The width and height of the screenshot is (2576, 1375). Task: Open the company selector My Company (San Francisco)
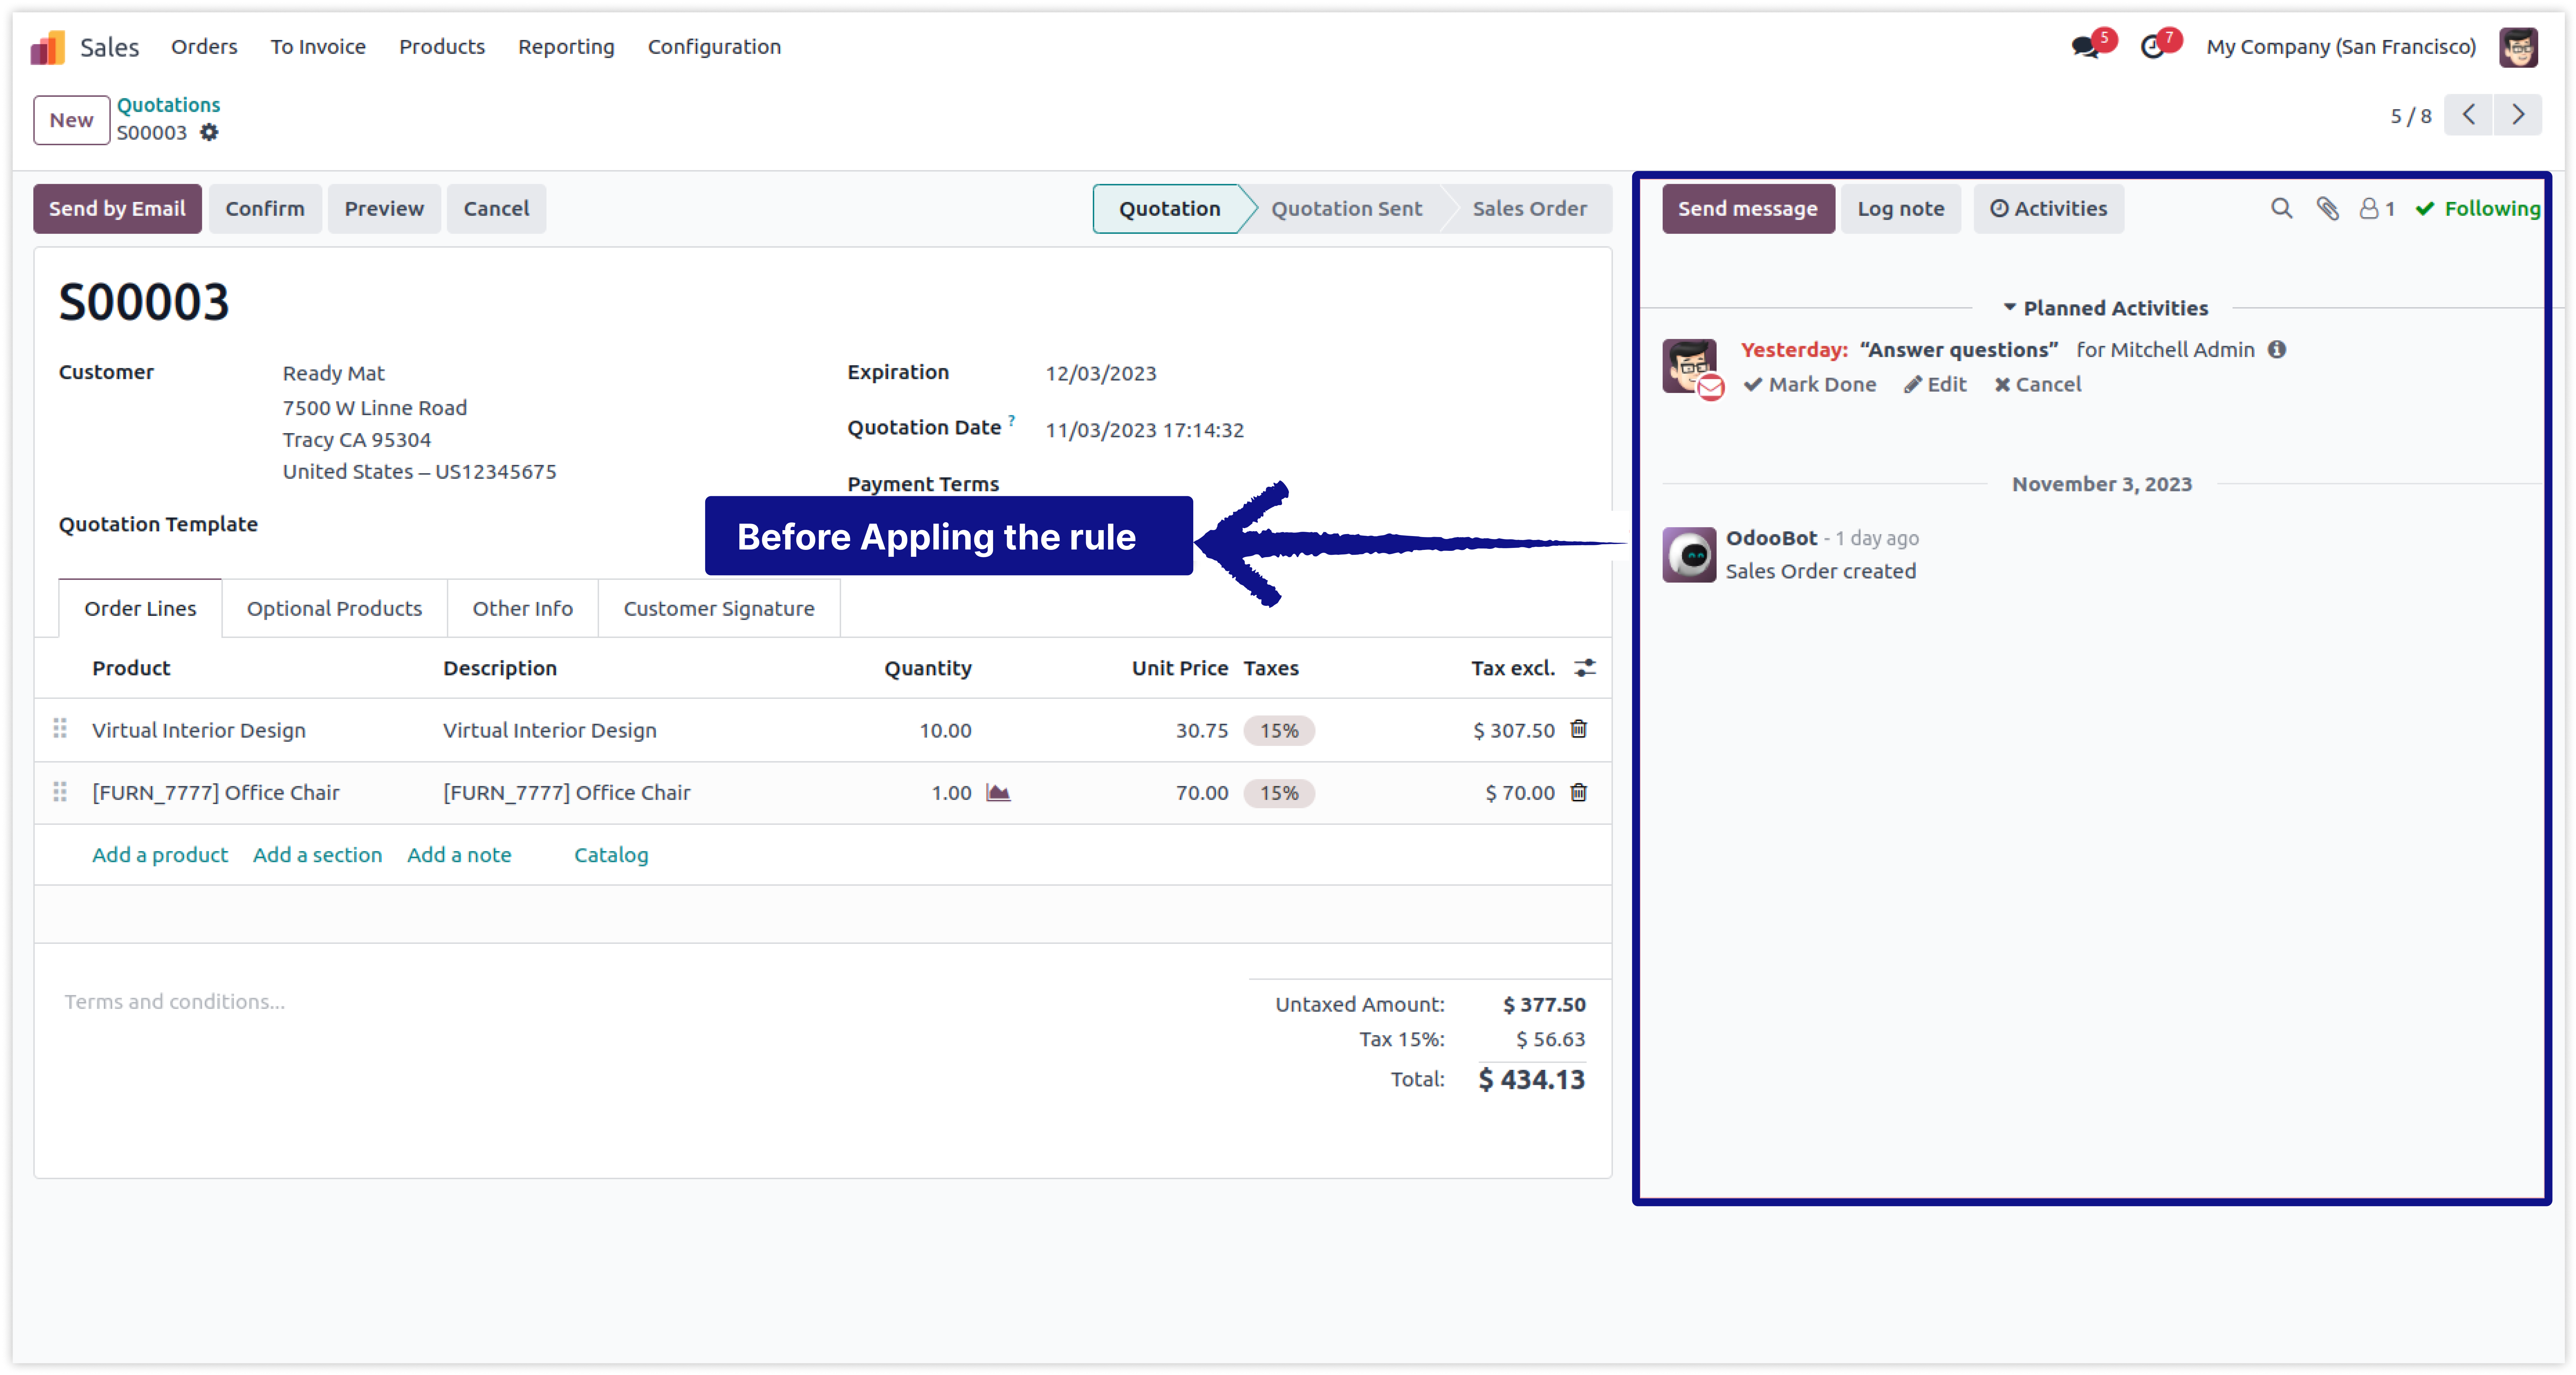point(2341,47)
